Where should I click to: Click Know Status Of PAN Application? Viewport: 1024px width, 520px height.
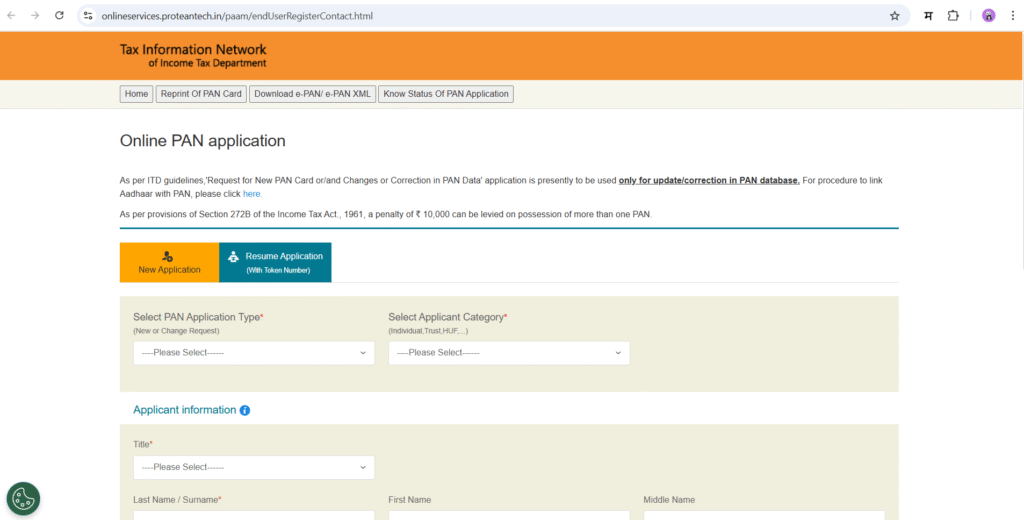[x=445, y=94]
